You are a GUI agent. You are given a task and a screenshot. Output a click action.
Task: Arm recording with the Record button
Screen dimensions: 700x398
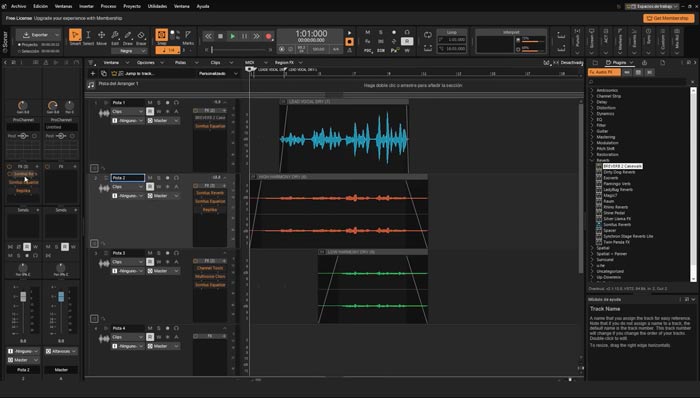(268, 36)
